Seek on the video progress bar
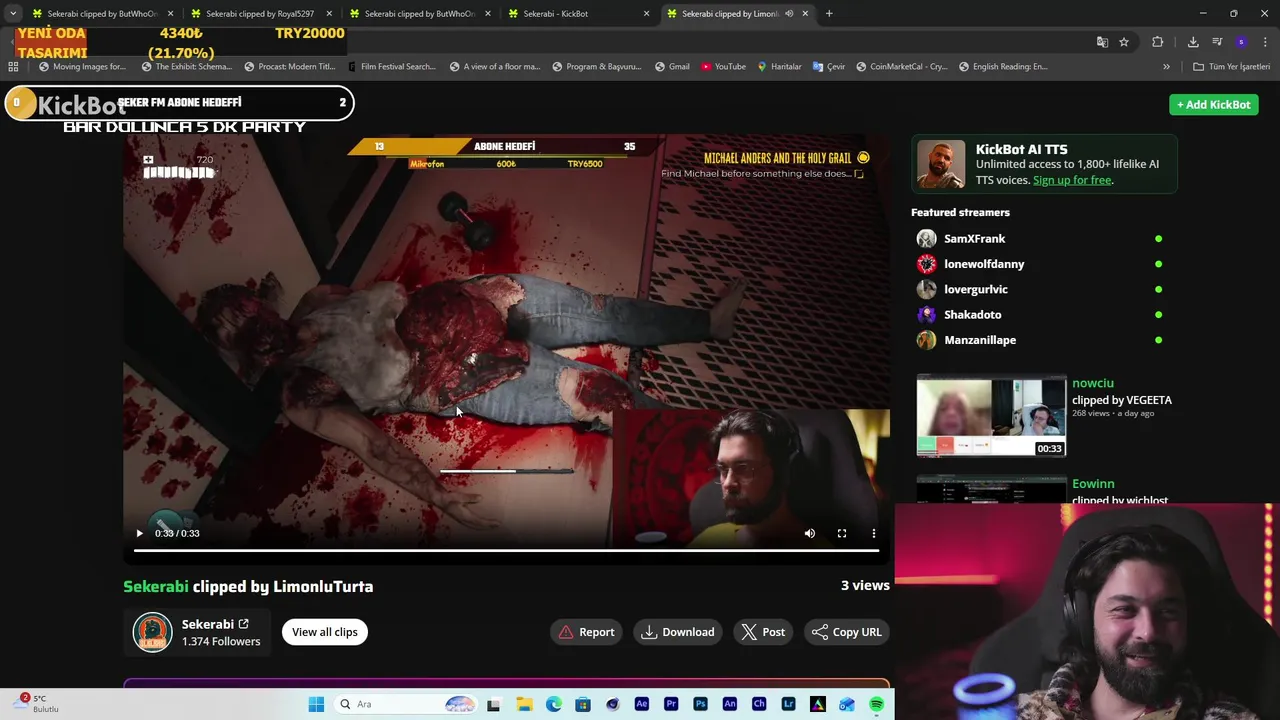Screen dimensions: 1280x720 coord(506,550)
